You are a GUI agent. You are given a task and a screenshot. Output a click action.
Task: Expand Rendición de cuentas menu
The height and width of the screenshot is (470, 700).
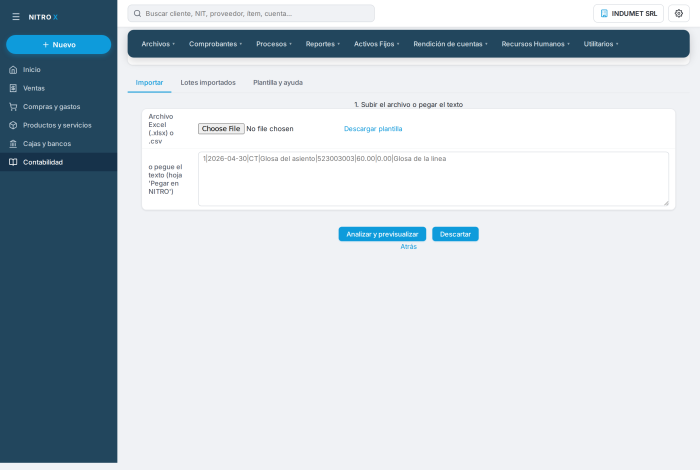click(450, 44)
